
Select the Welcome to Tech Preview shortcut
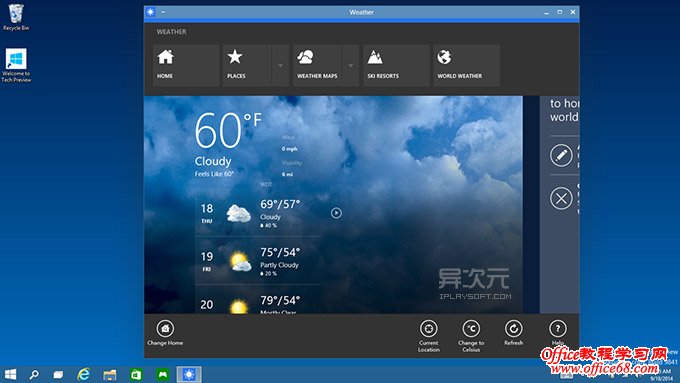(16, 65)
